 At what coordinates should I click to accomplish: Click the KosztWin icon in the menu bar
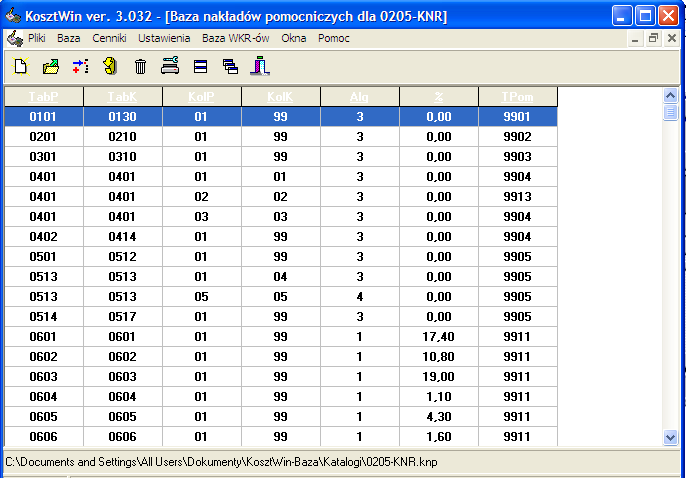point(14,39)
